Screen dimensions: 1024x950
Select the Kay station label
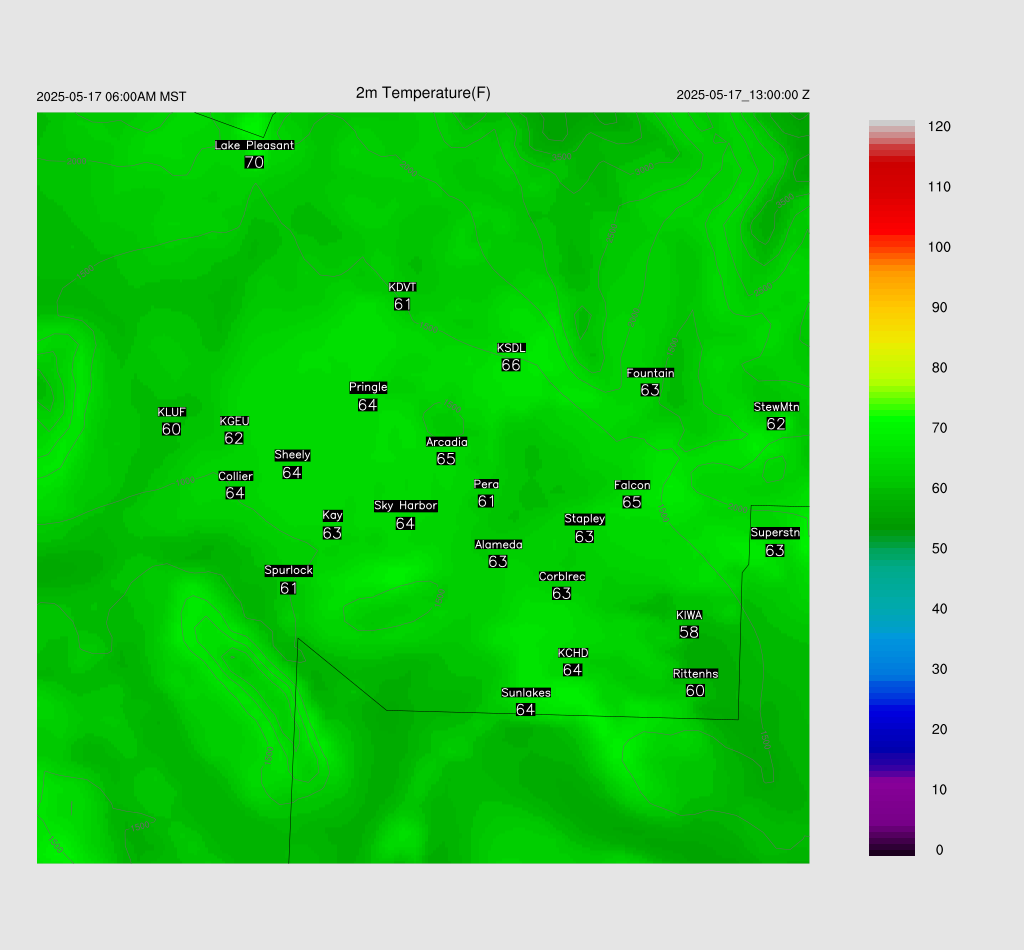click(x=332, y=516)
